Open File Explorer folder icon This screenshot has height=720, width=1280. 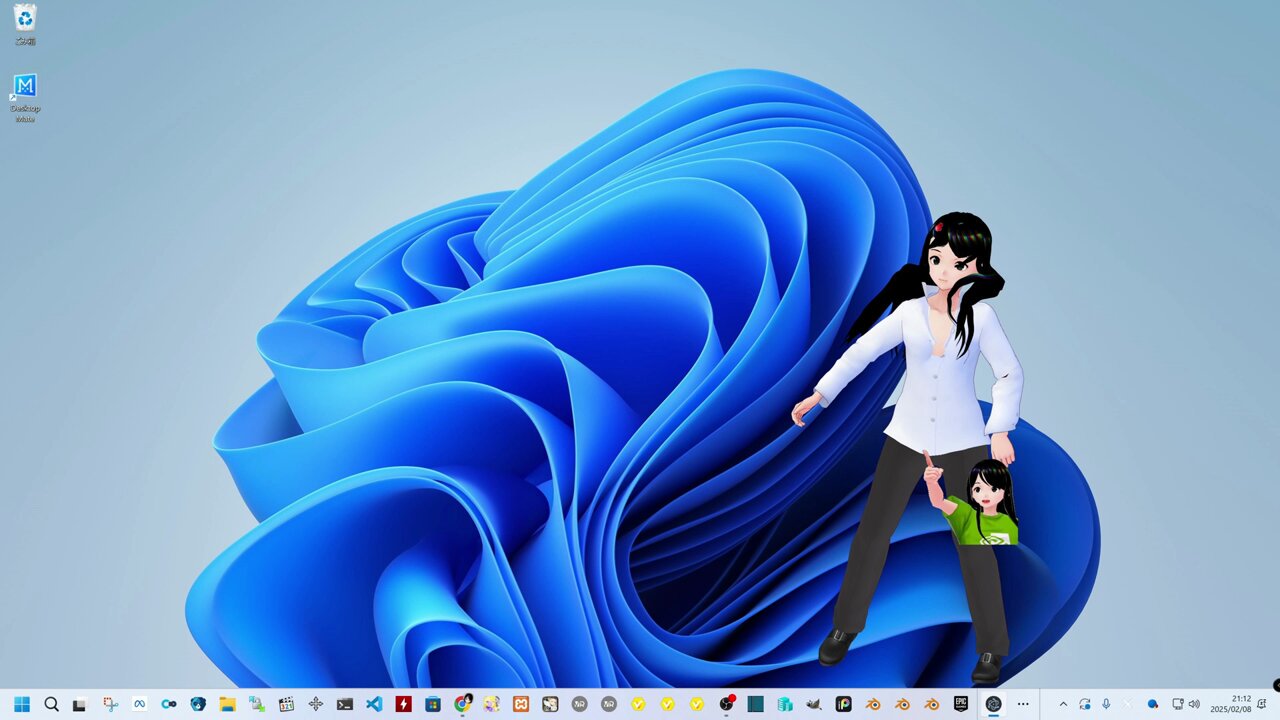[227, 704]
